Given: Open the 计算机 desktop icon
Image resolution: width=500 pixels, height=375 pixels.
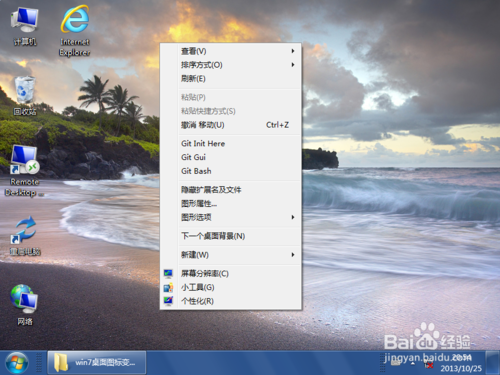Looking at the screenshot, I should point(25,27).
